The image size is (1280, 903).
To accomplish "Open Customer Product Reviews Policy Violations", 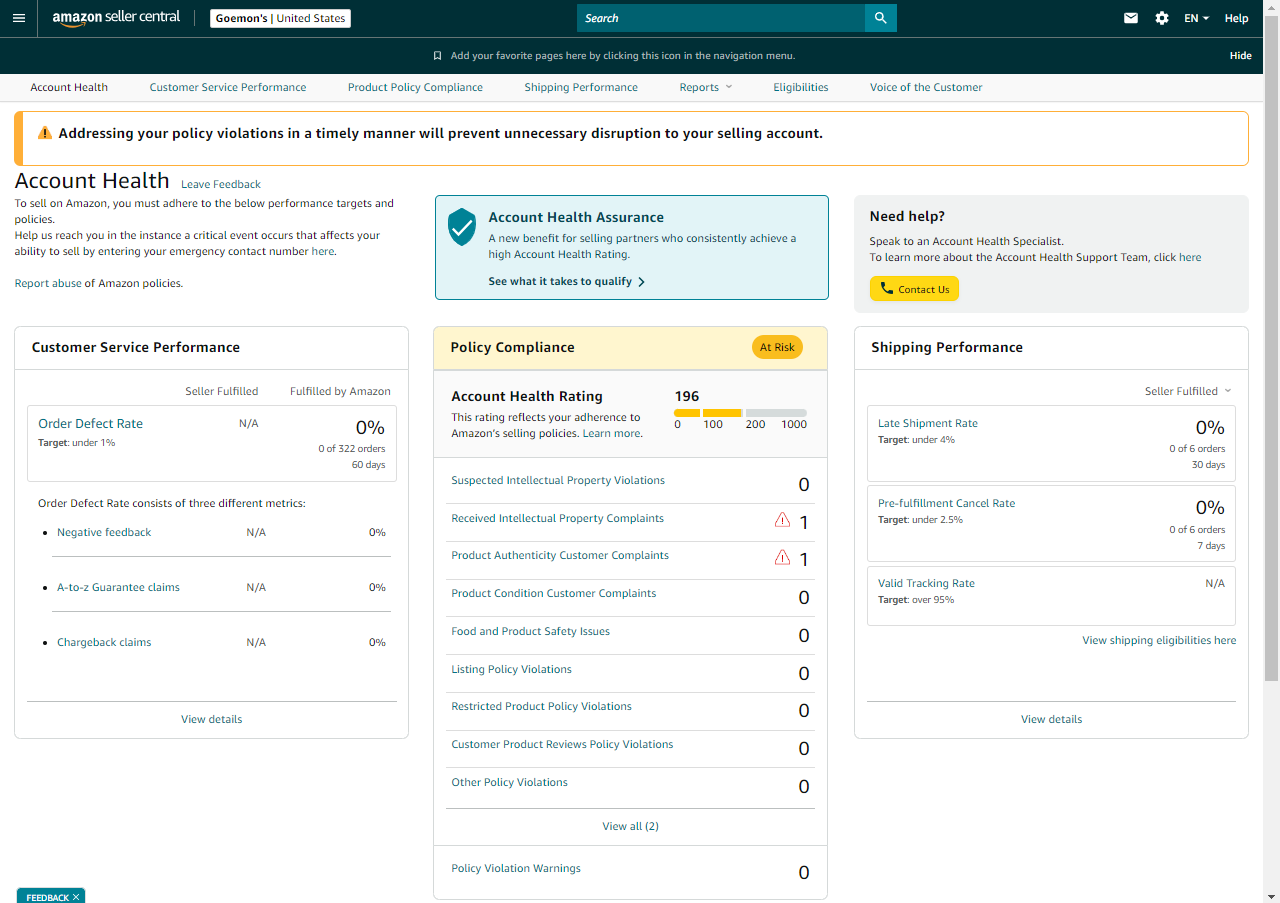I will pyautogui.click(x=562, y=745).
